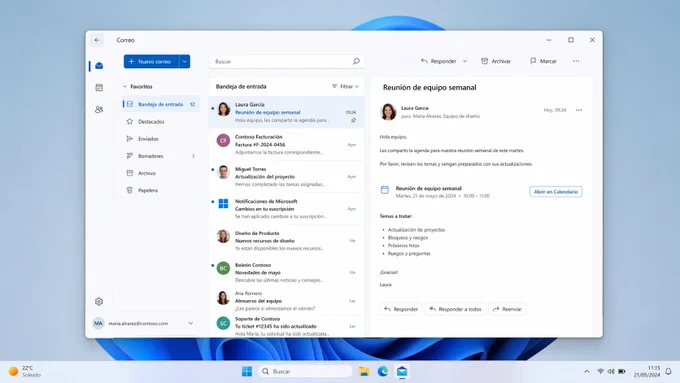
Task: Open Ana Romero's Almuerzo del equipo email
Action: tap(286, 301)
